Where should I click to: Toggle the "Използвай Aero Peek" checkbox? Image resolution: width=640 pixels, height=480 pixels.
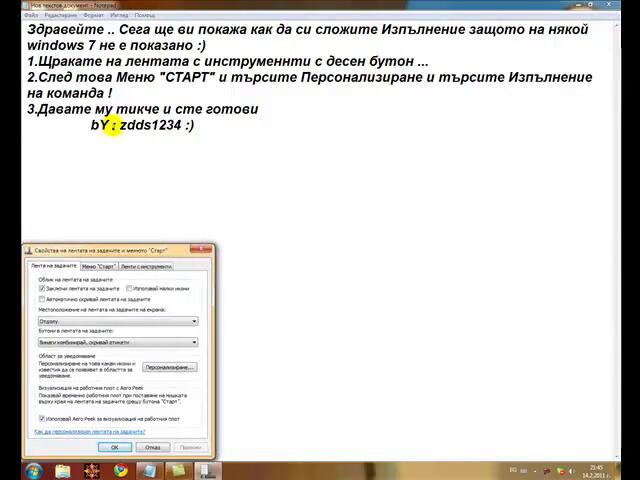42,419
